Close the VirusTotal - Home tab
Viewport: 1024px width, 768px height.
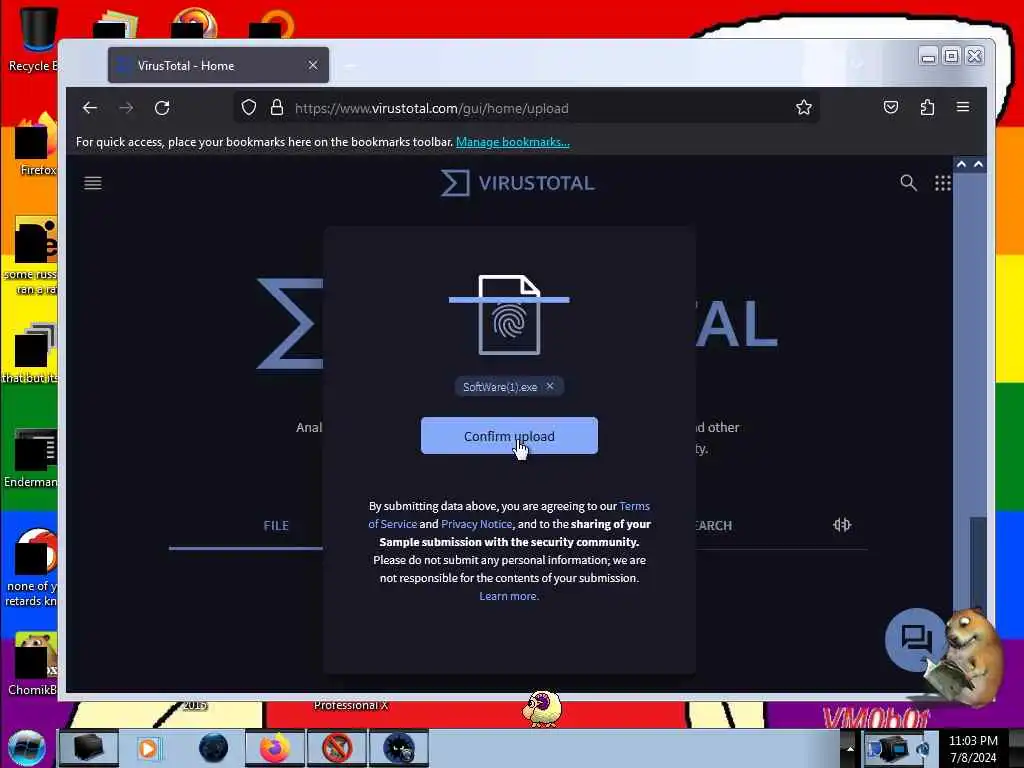coord(313,65)
